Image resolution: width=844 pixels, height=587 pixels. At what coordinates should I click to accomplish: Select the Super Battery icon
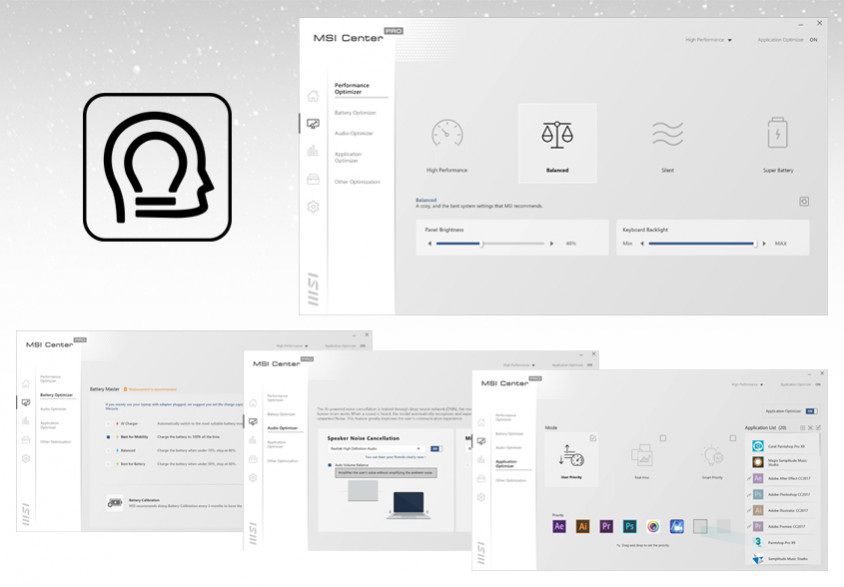778,132
